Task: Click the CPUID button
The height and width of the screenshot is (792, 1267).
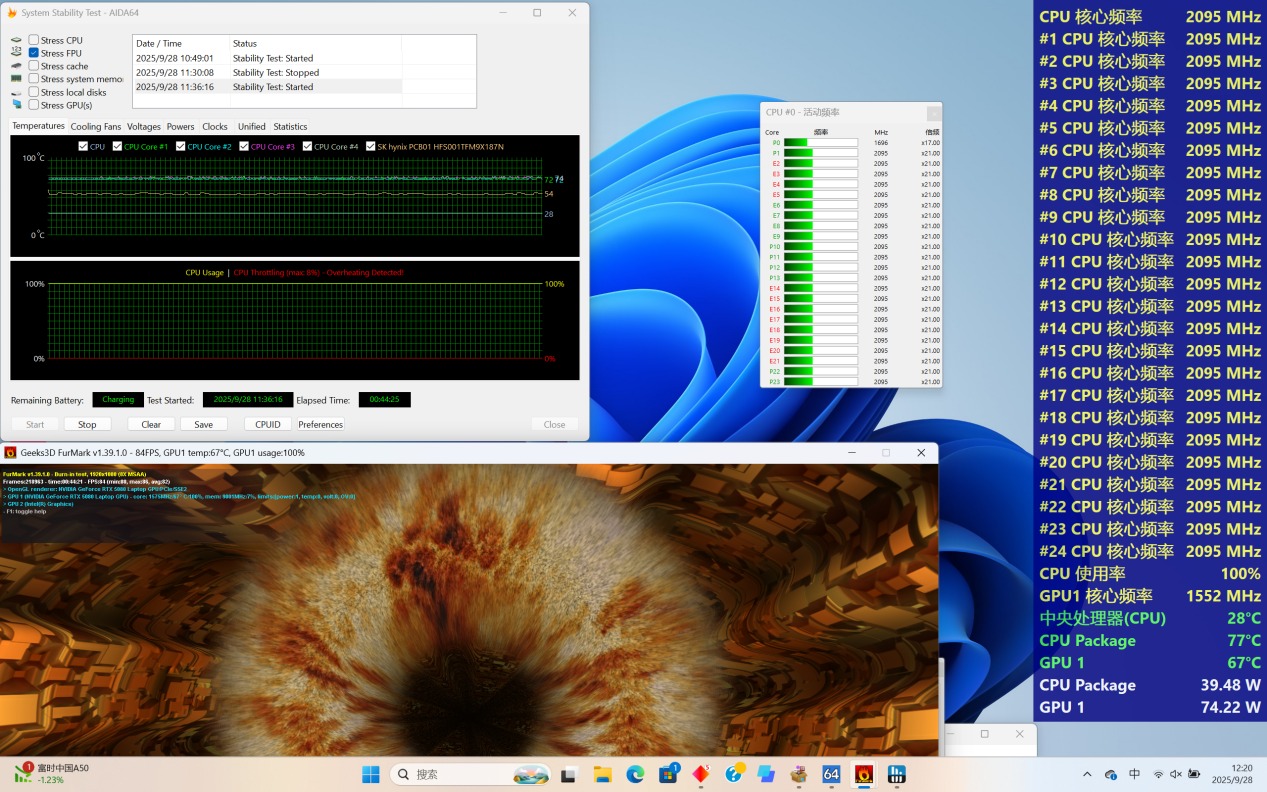Action: pos(267,424)
